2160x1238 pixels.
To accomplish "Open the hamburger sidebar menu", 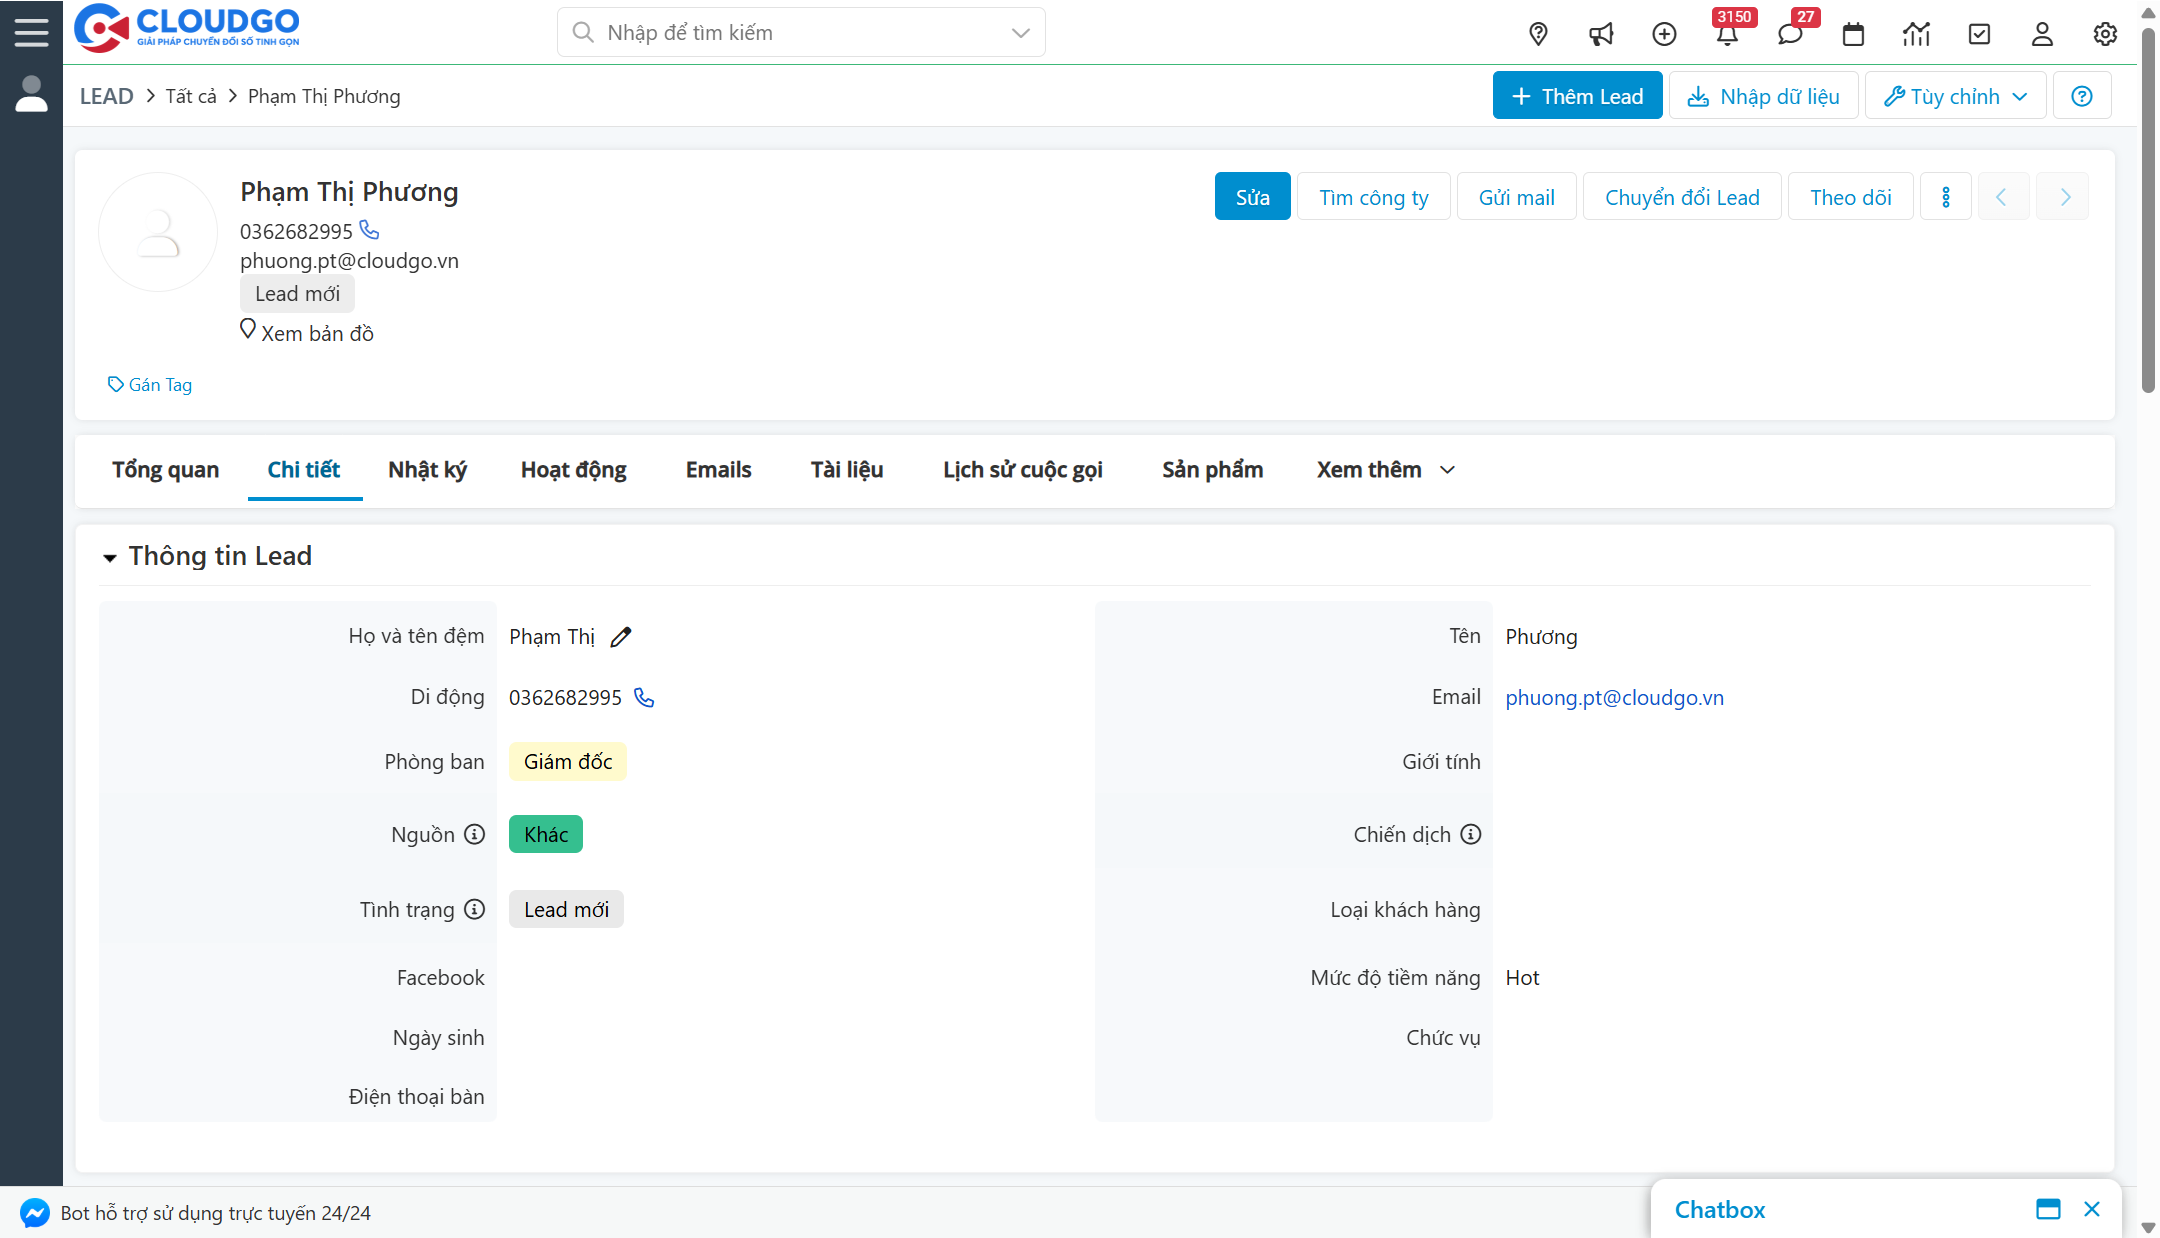I will coord(31,32).
